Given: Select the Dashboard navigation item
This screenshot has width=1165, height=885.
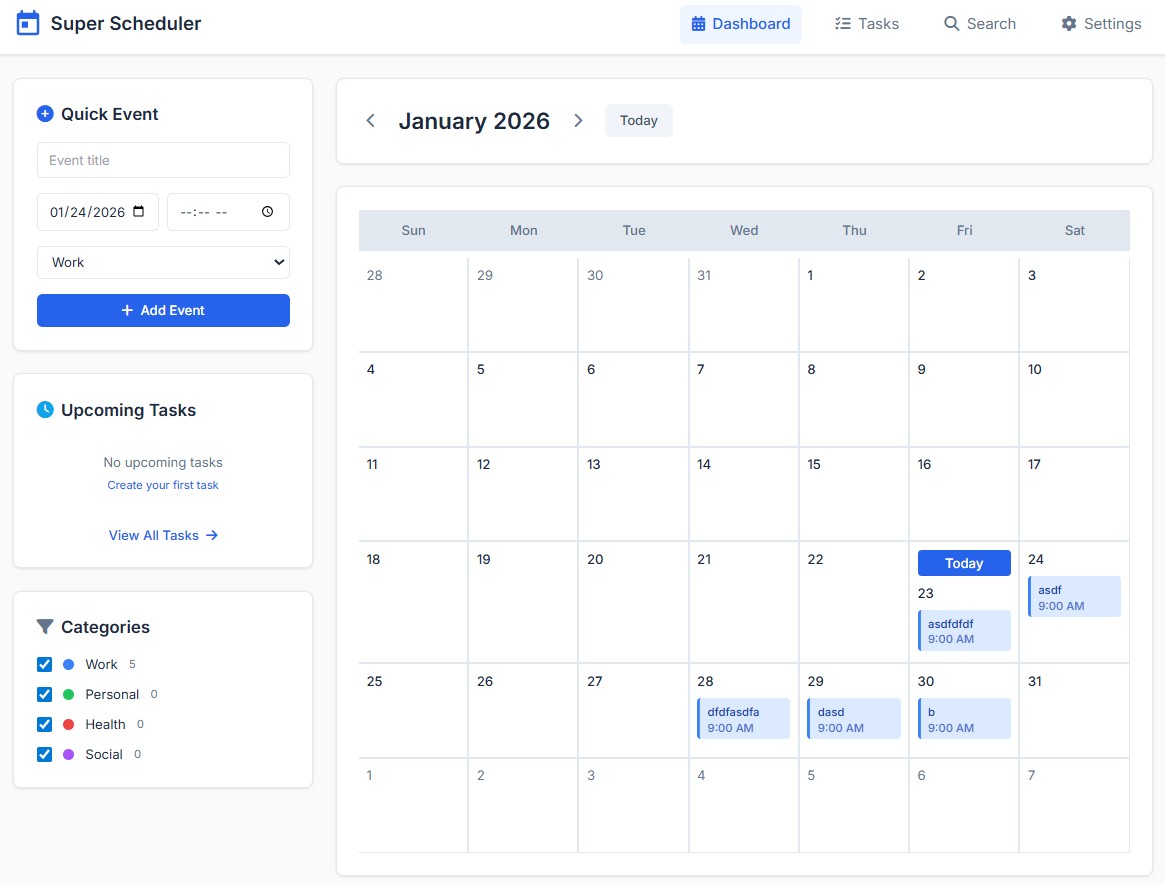Looking at the screenshot, I should (740, 23).
